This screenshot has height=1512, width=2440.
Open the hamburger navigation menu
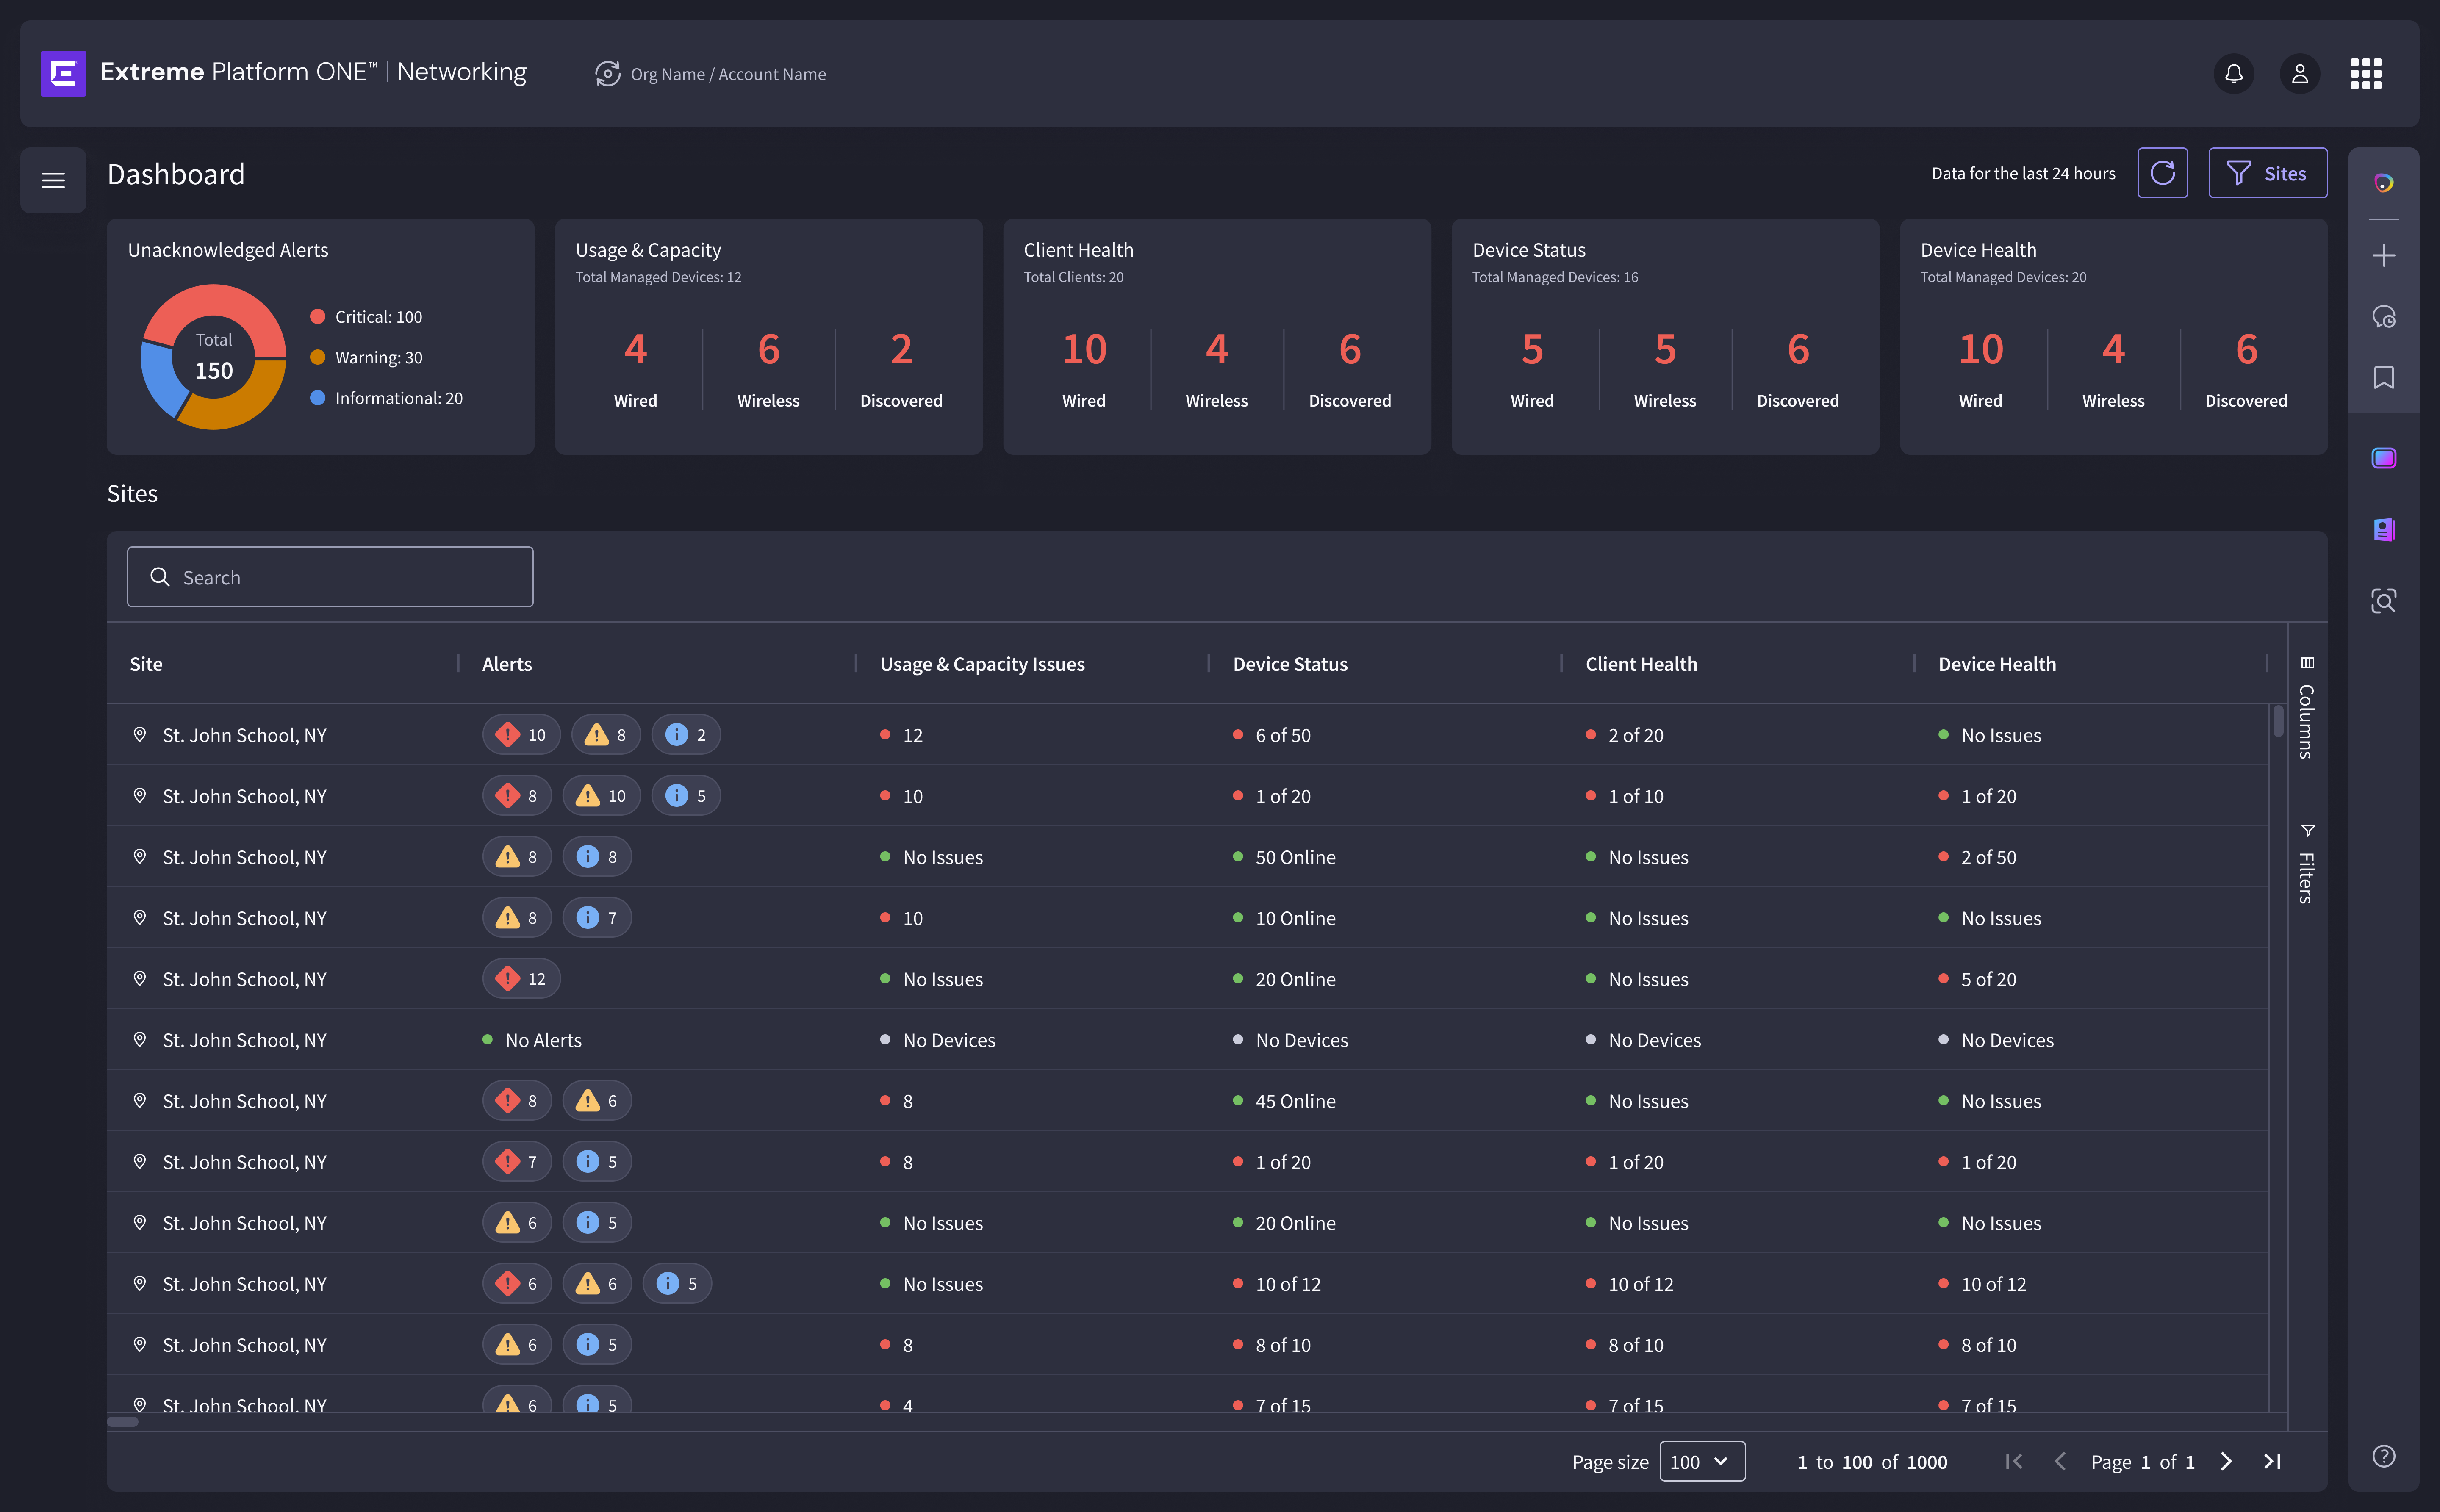point(53,180)
